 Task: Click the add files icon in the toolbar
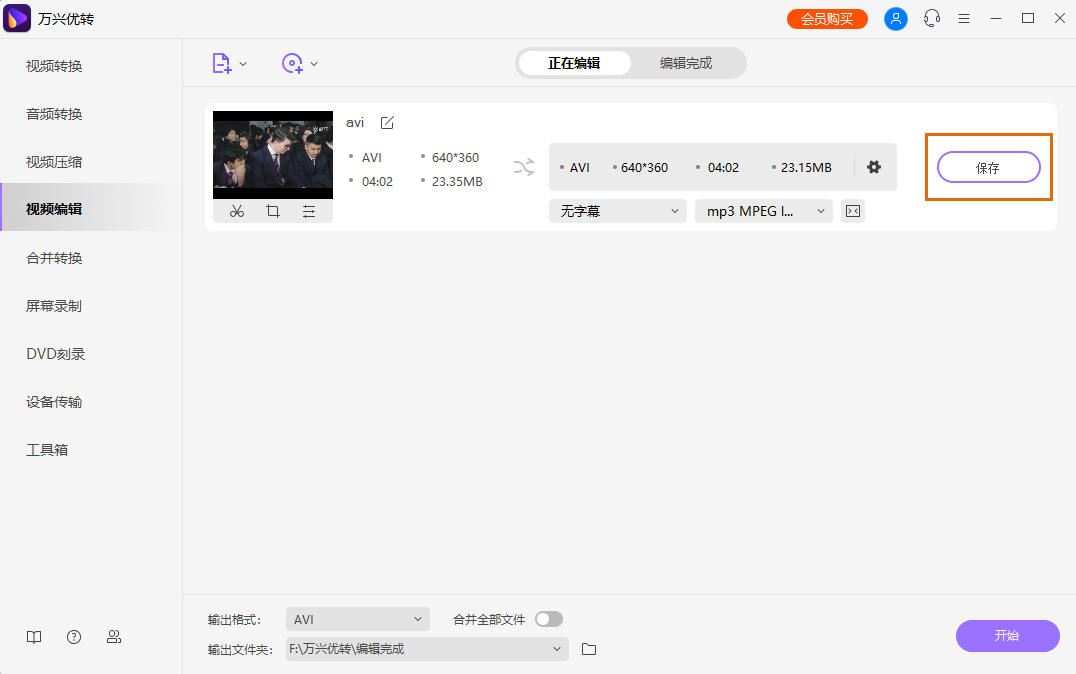(222, 63)
